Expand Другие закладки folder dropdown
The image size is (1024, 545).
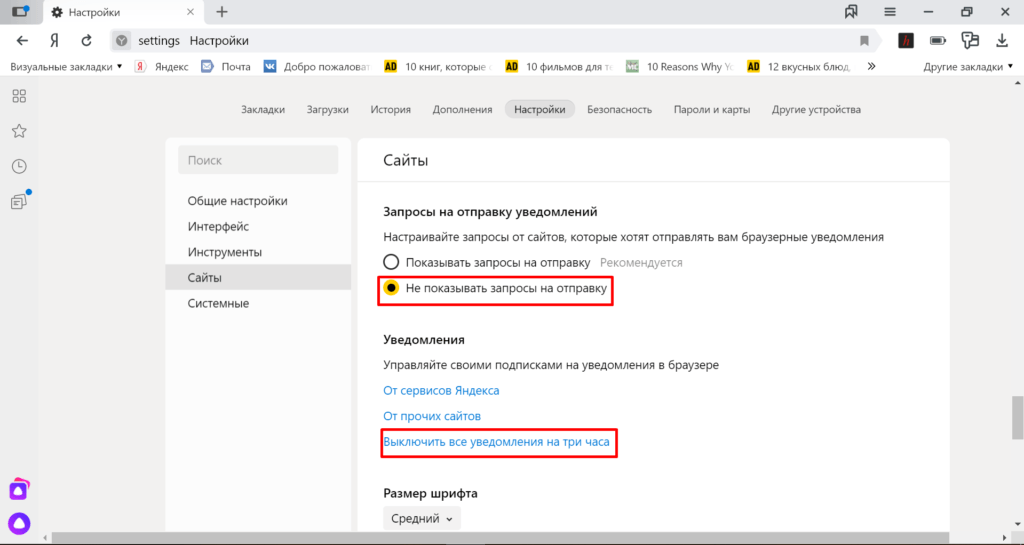pos(968,67)
